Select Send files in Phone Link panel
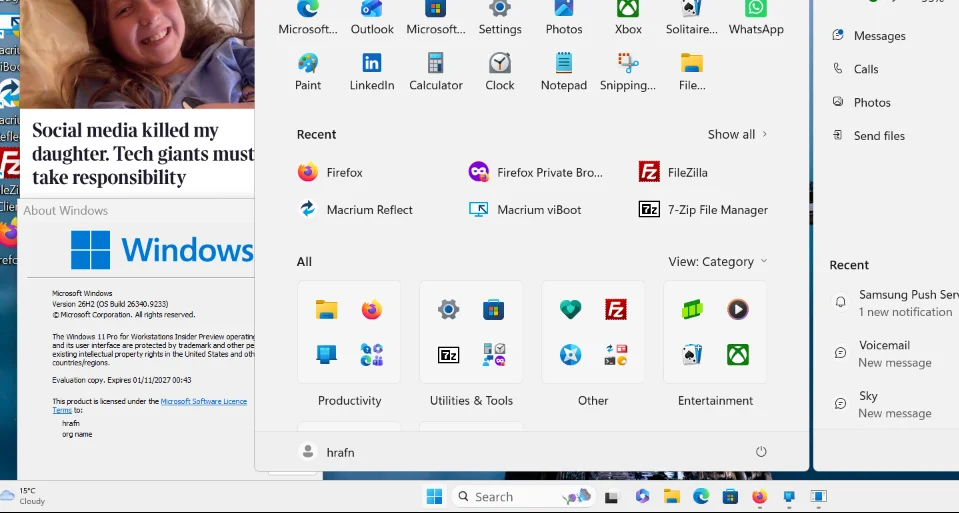The image size is (959, 513). click(868, 136)
